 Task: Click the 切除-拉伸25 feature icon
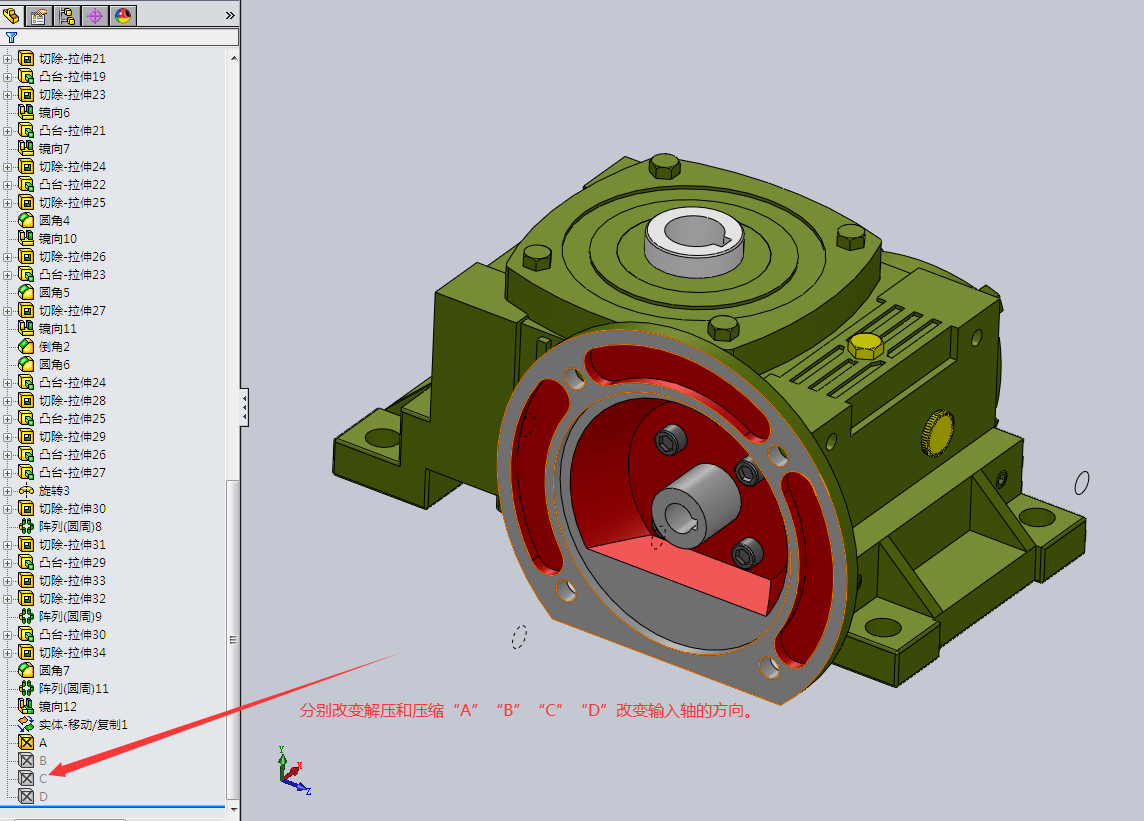coord(26,202)
